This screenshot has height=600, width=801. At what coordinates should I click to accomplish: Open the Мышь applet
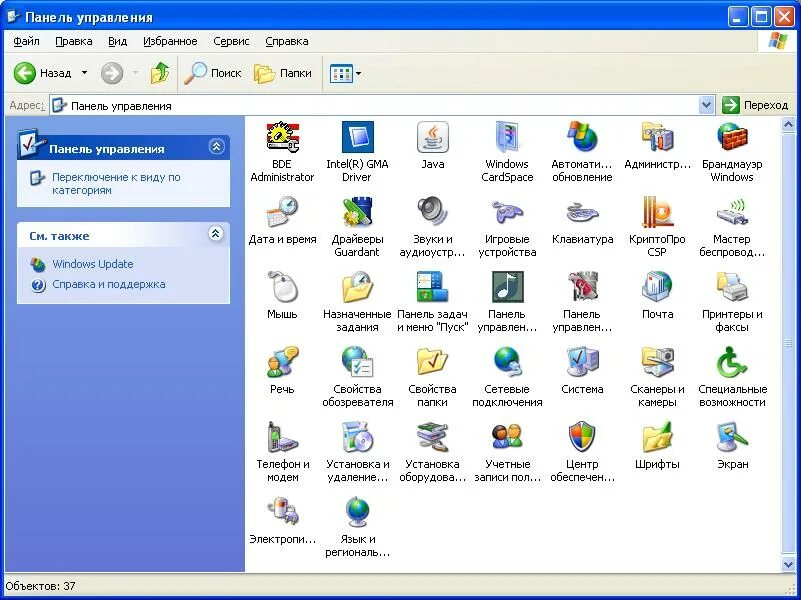pos(282,287)
